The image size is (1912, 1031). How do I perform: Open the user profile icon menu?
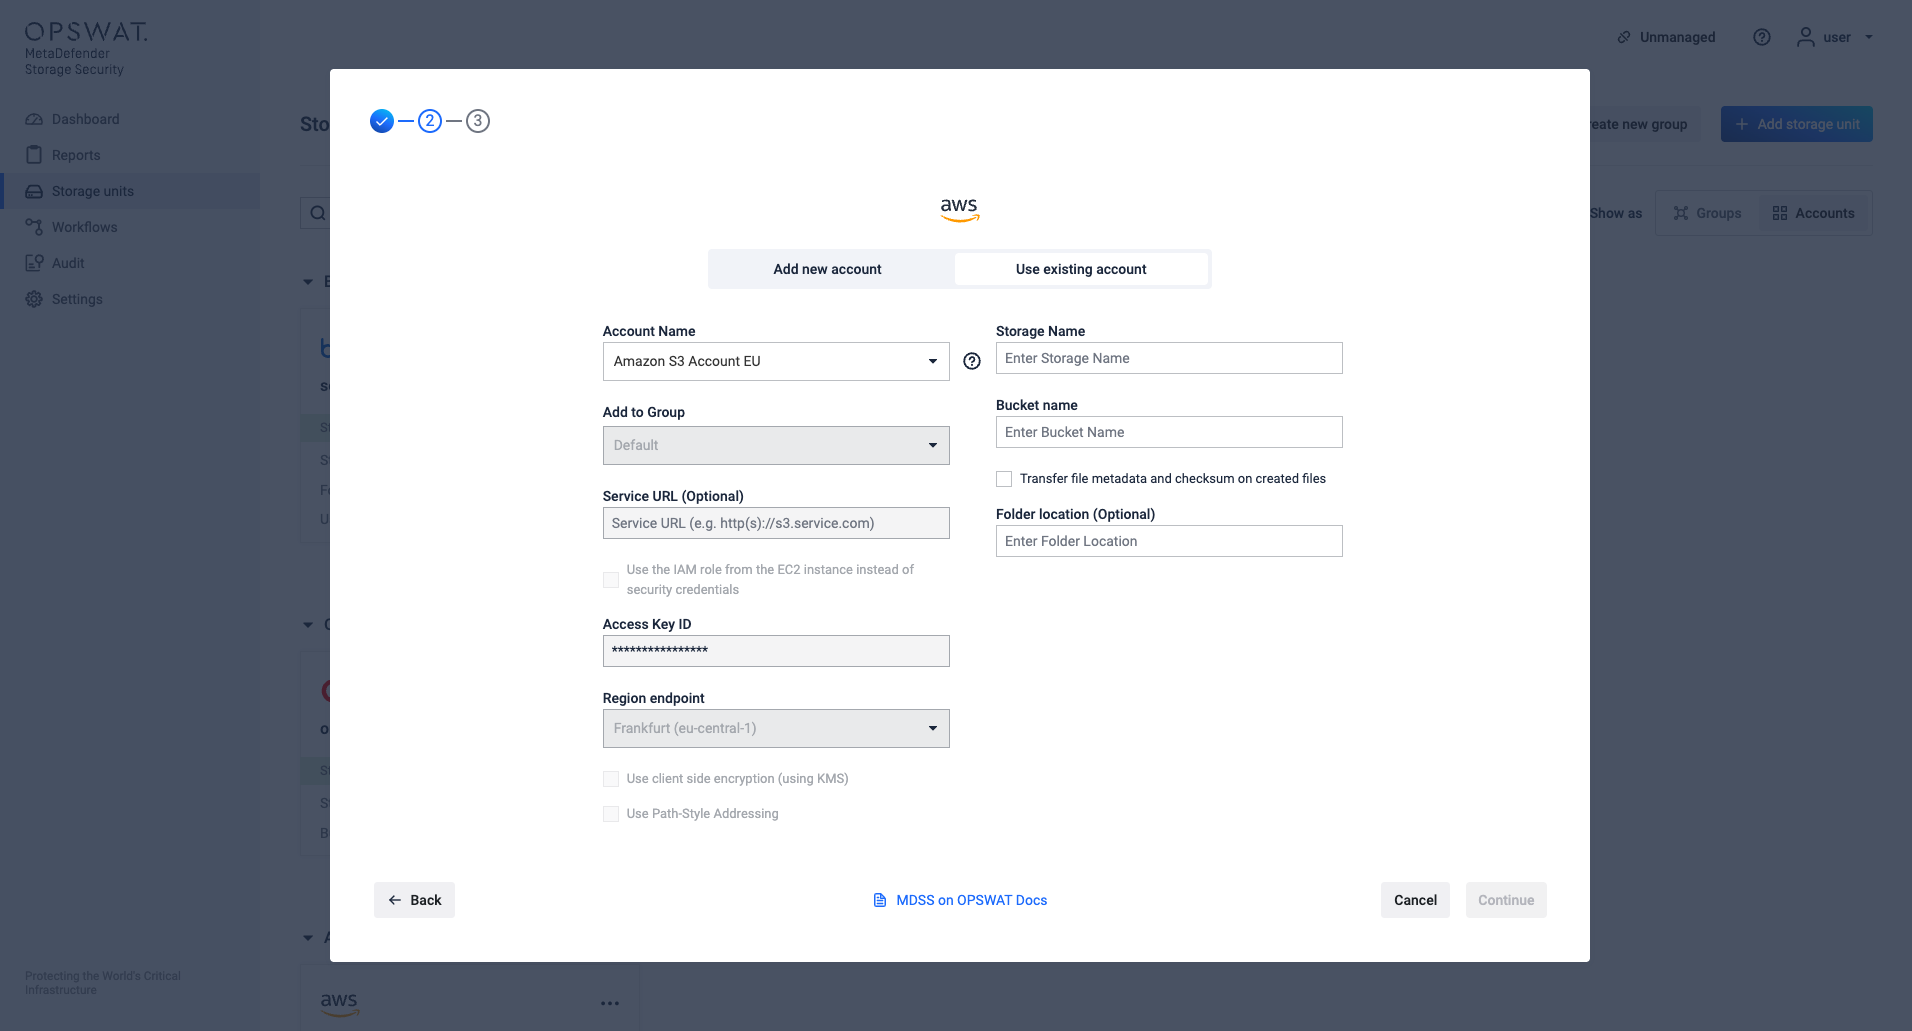pyautogui.click(x=1805, y=37)
